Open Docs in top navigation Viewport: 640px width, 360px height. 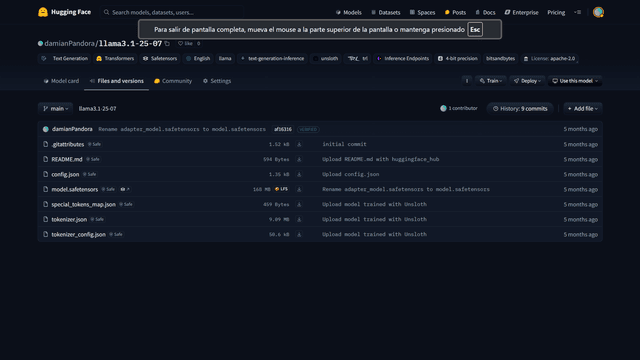485,12
